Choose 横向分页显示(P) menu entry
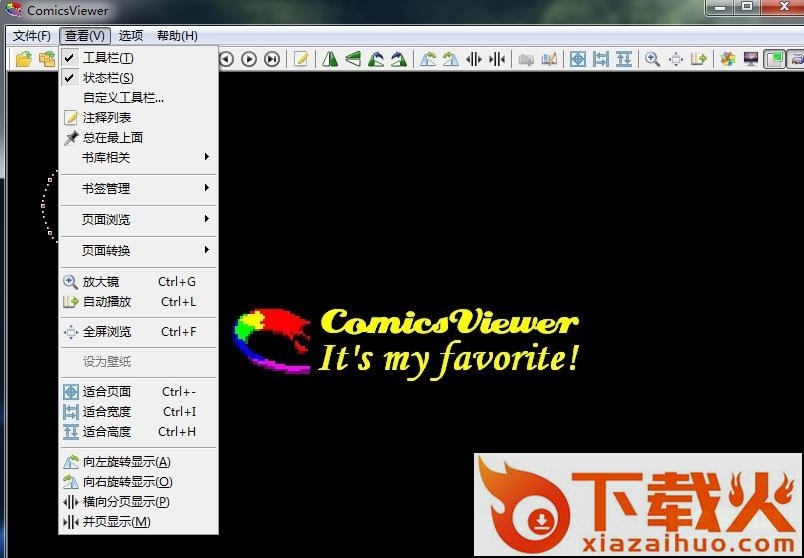Image resolution: width=804 pixels, height=558 pixels. point(138,502)
